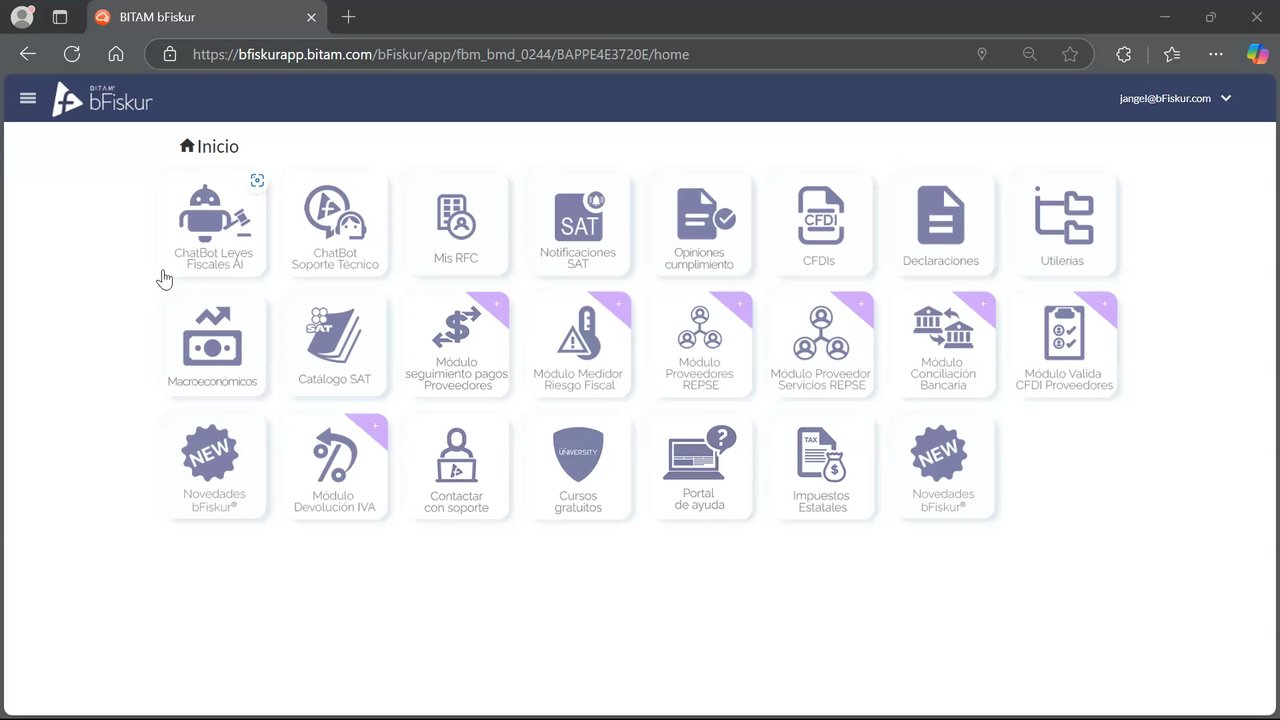Open the Favorites list
Screen dimensions: 1280x720
(1172, 54)
